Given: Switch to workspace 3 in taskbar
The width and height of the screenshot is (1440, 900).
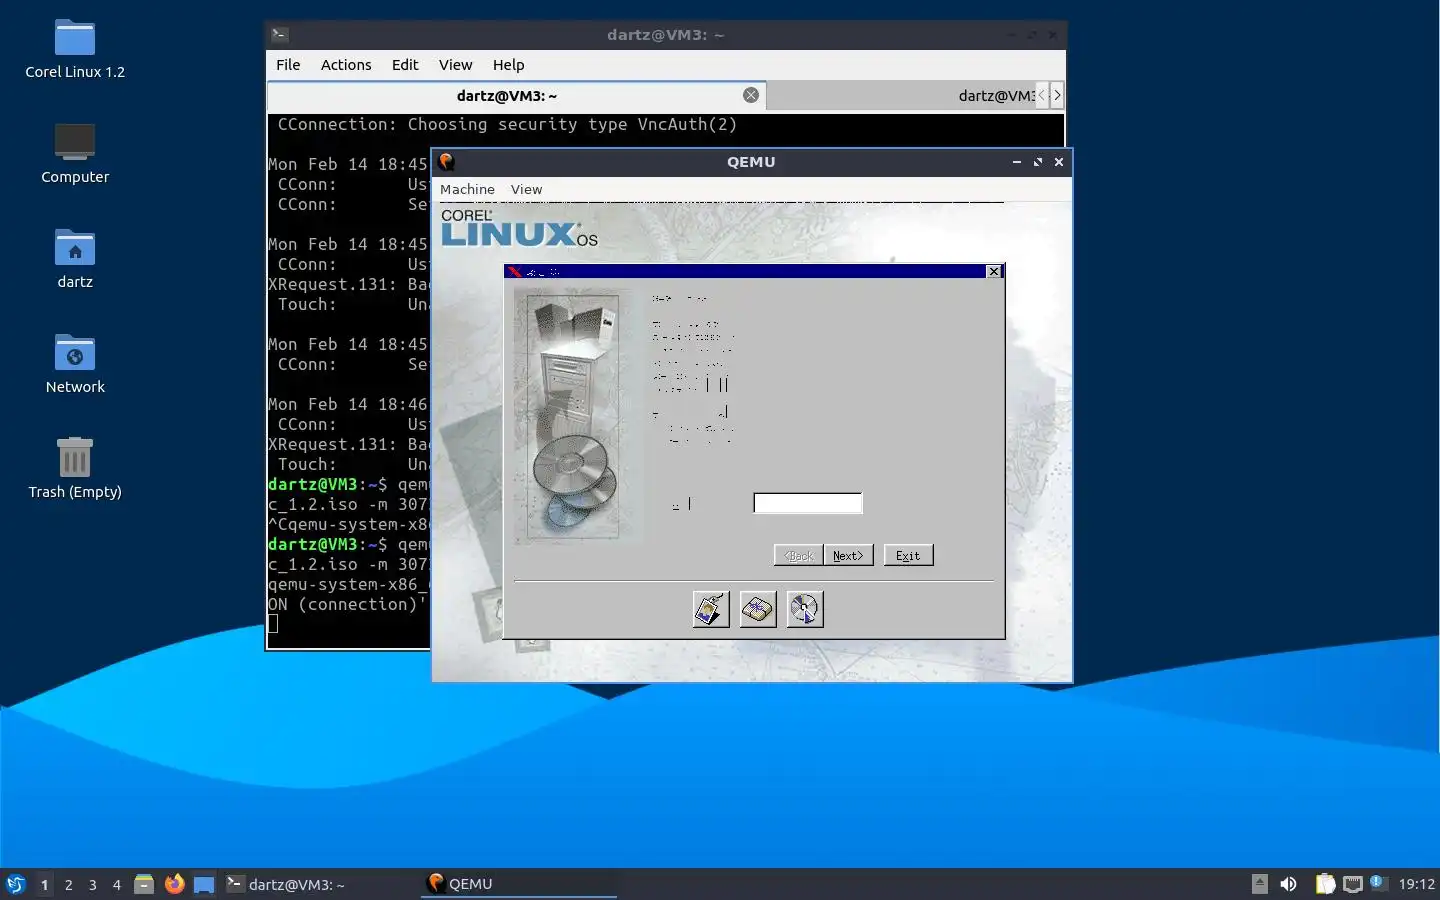Looking at the screenshot, I should click(x=92, y=884).
